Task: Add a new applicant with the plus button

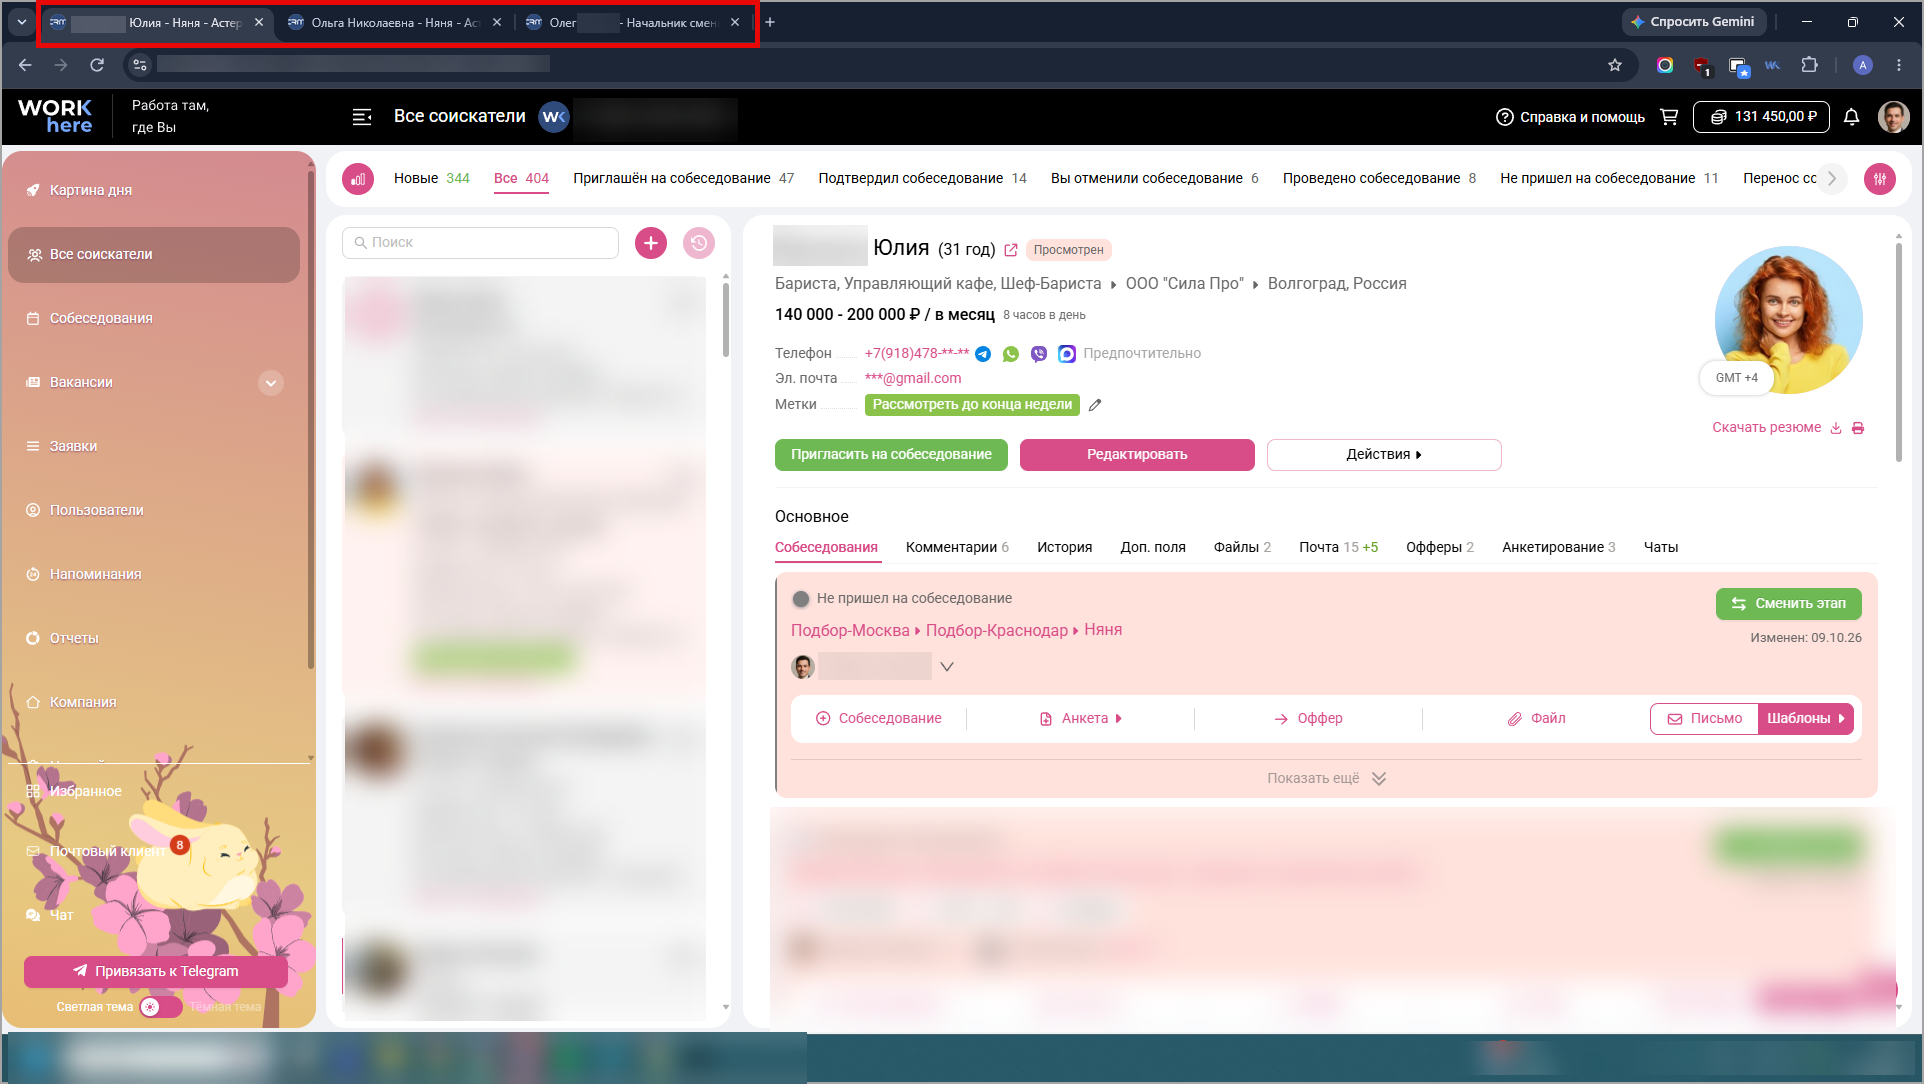Action: tap(651, 243)
